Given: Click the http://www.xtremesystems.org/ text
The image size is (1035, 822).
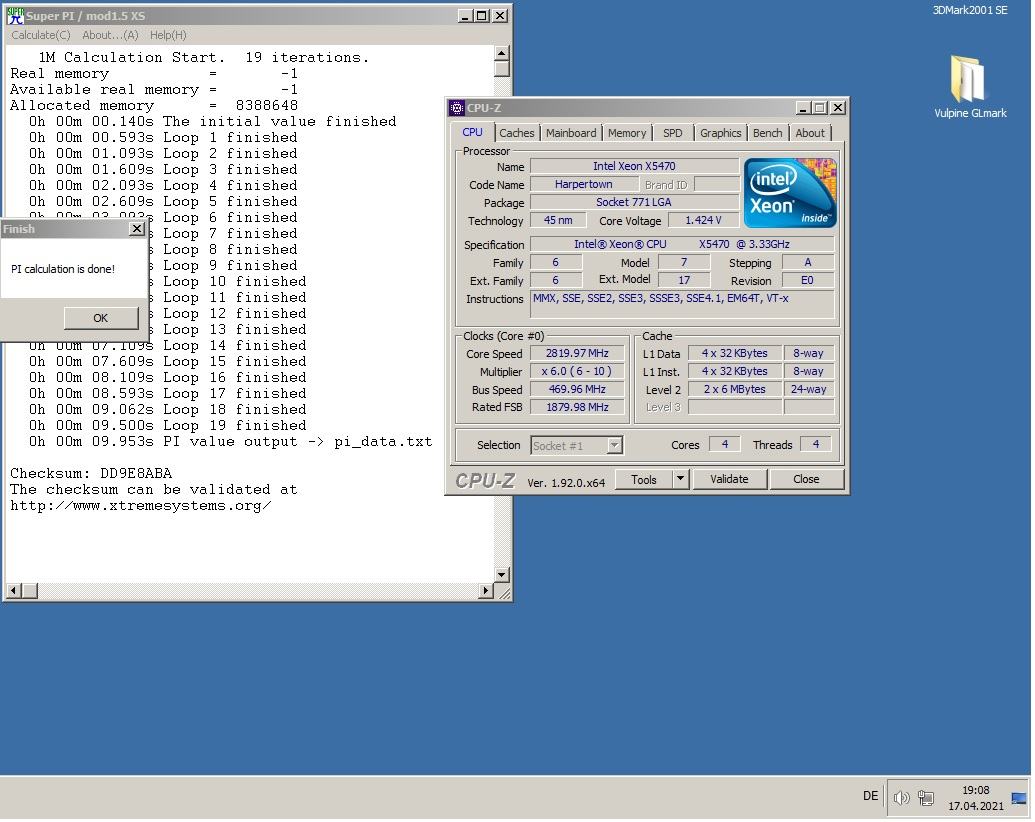Looking at the screenshot, I should click(141, 506).
